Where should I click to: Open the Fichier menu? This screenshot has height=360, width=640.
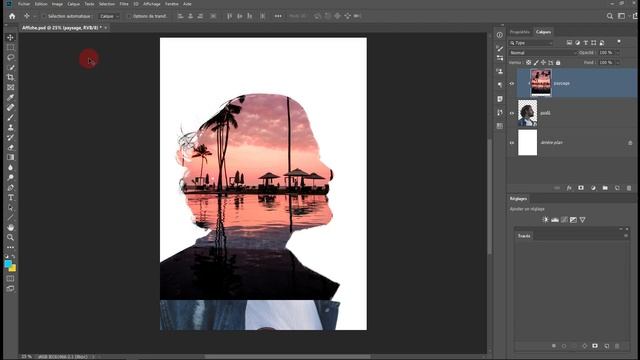24,4
